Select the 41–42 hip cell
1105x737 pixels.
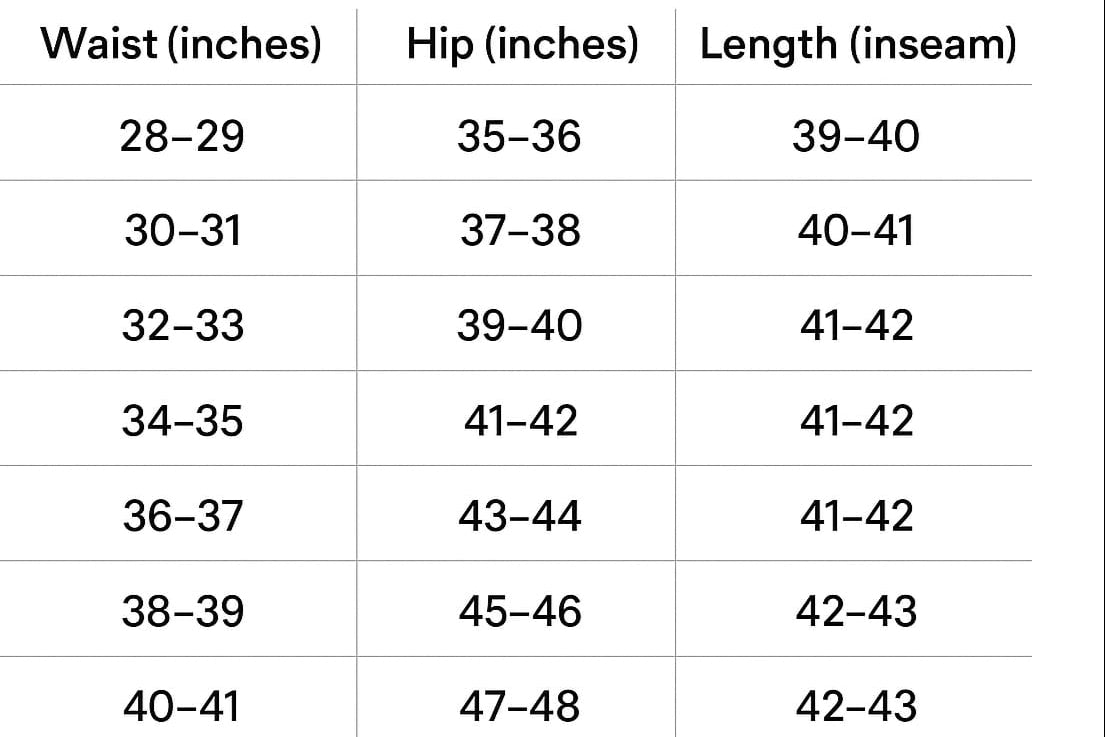[520, 422]
